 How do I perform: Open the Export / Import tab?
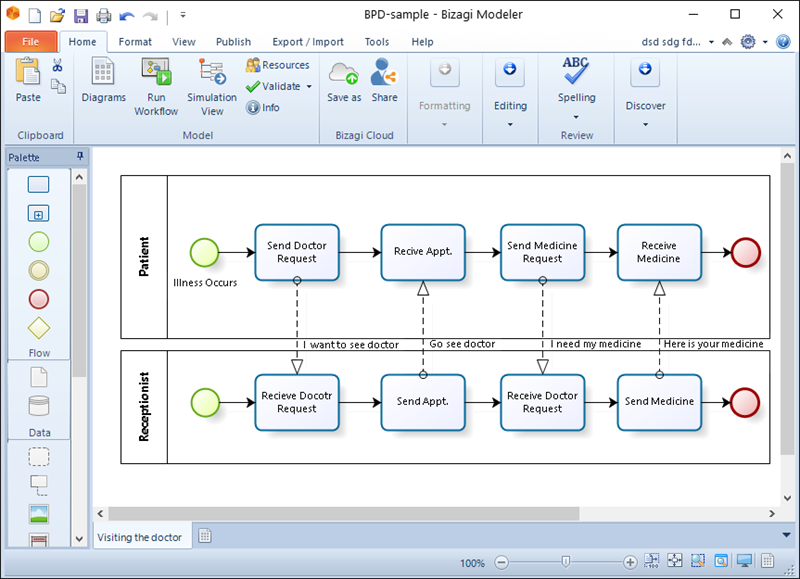308,42
